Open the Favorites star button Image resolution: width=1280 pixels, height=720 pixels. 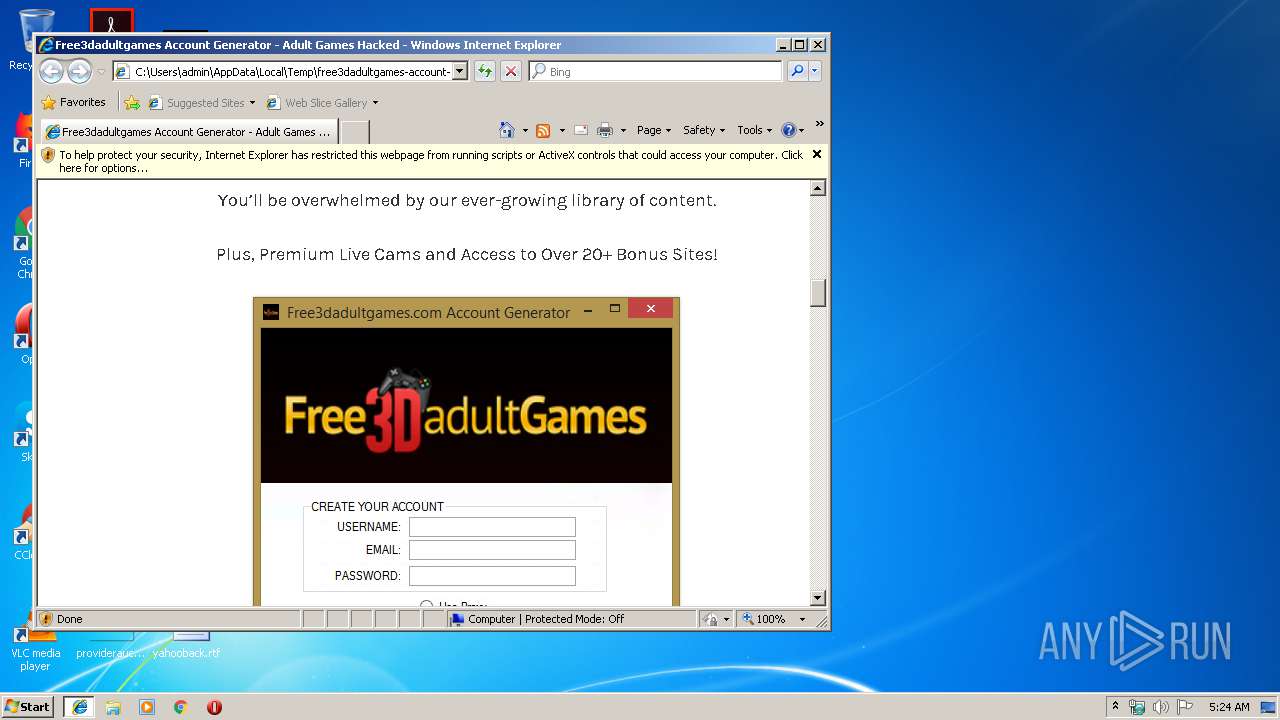(73, 102)
